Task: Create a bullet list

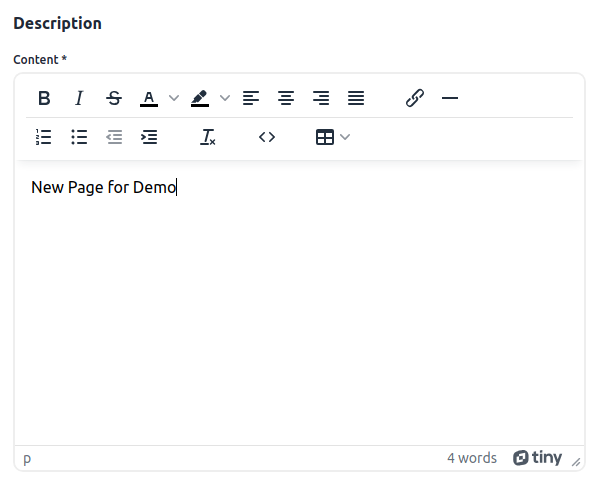Action: [x=79, y=137]
